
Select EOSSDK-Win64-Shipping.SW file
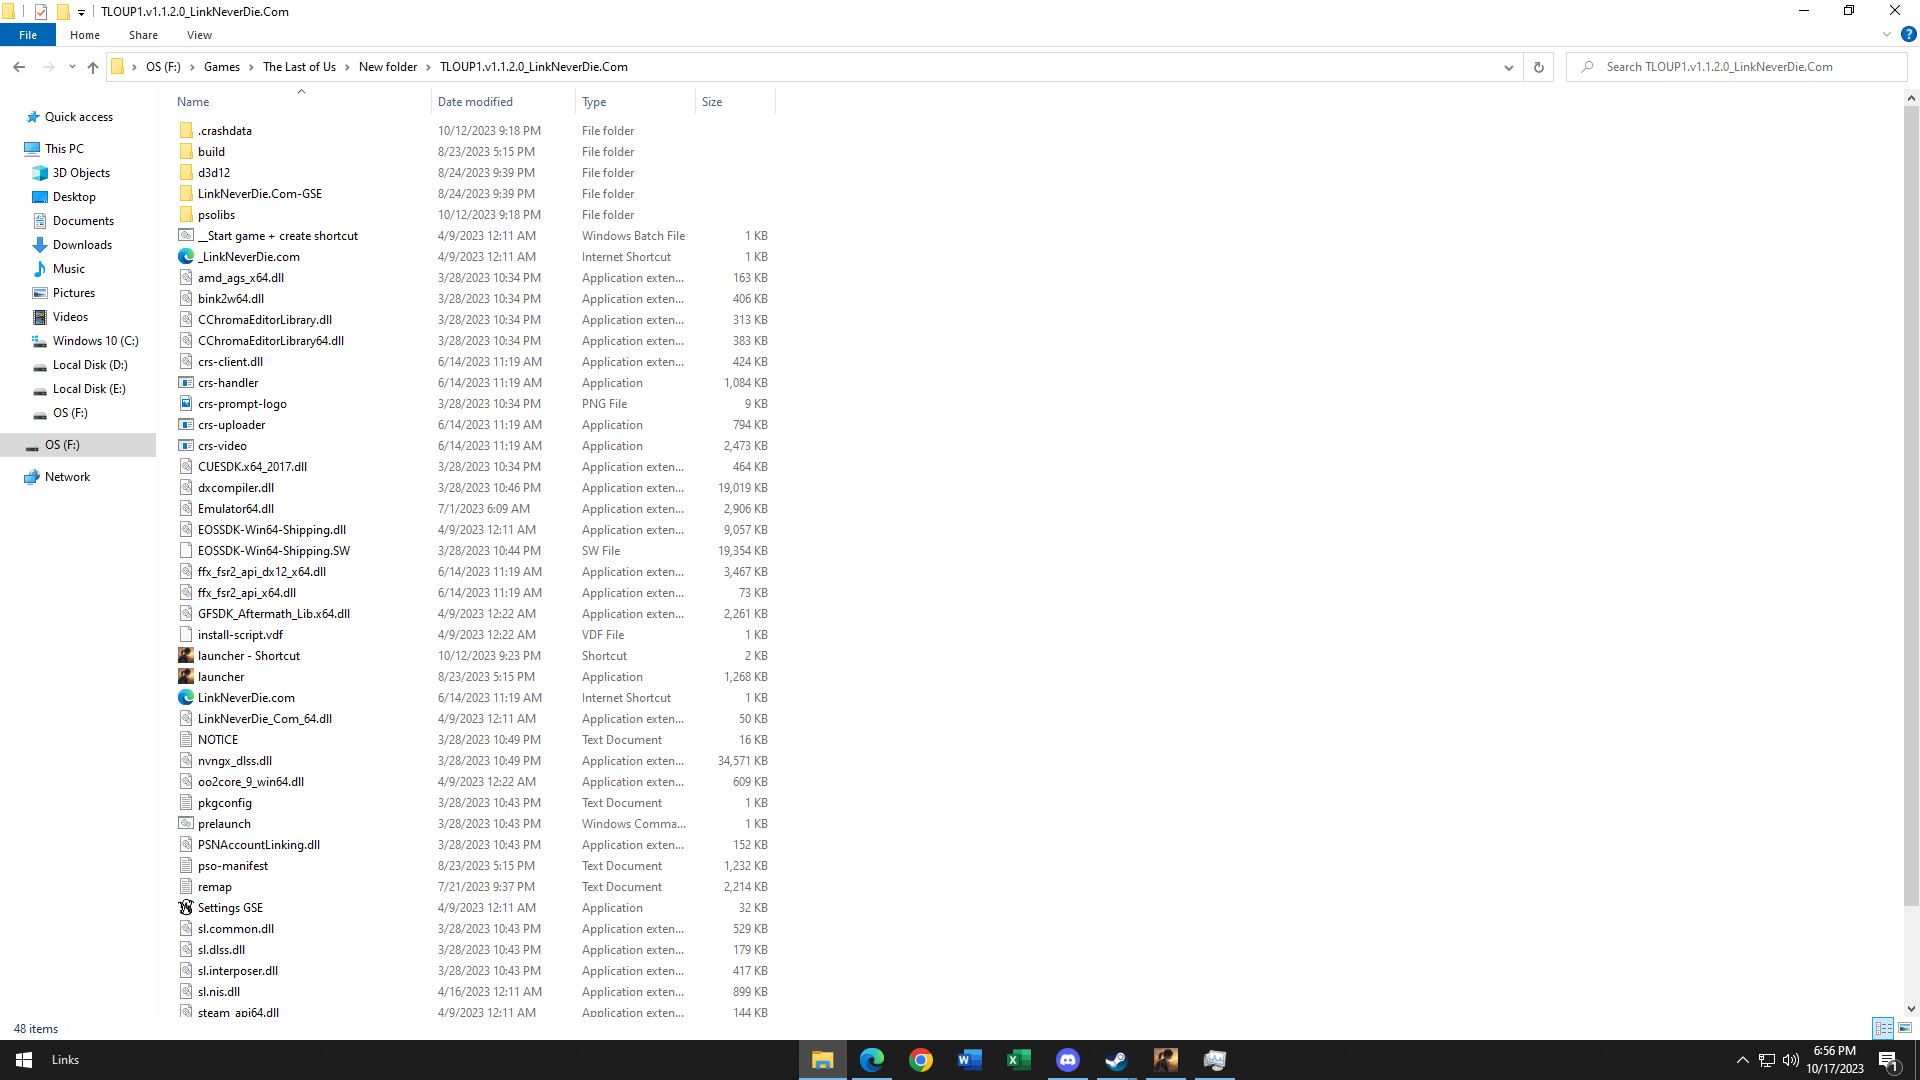point(274,551)
